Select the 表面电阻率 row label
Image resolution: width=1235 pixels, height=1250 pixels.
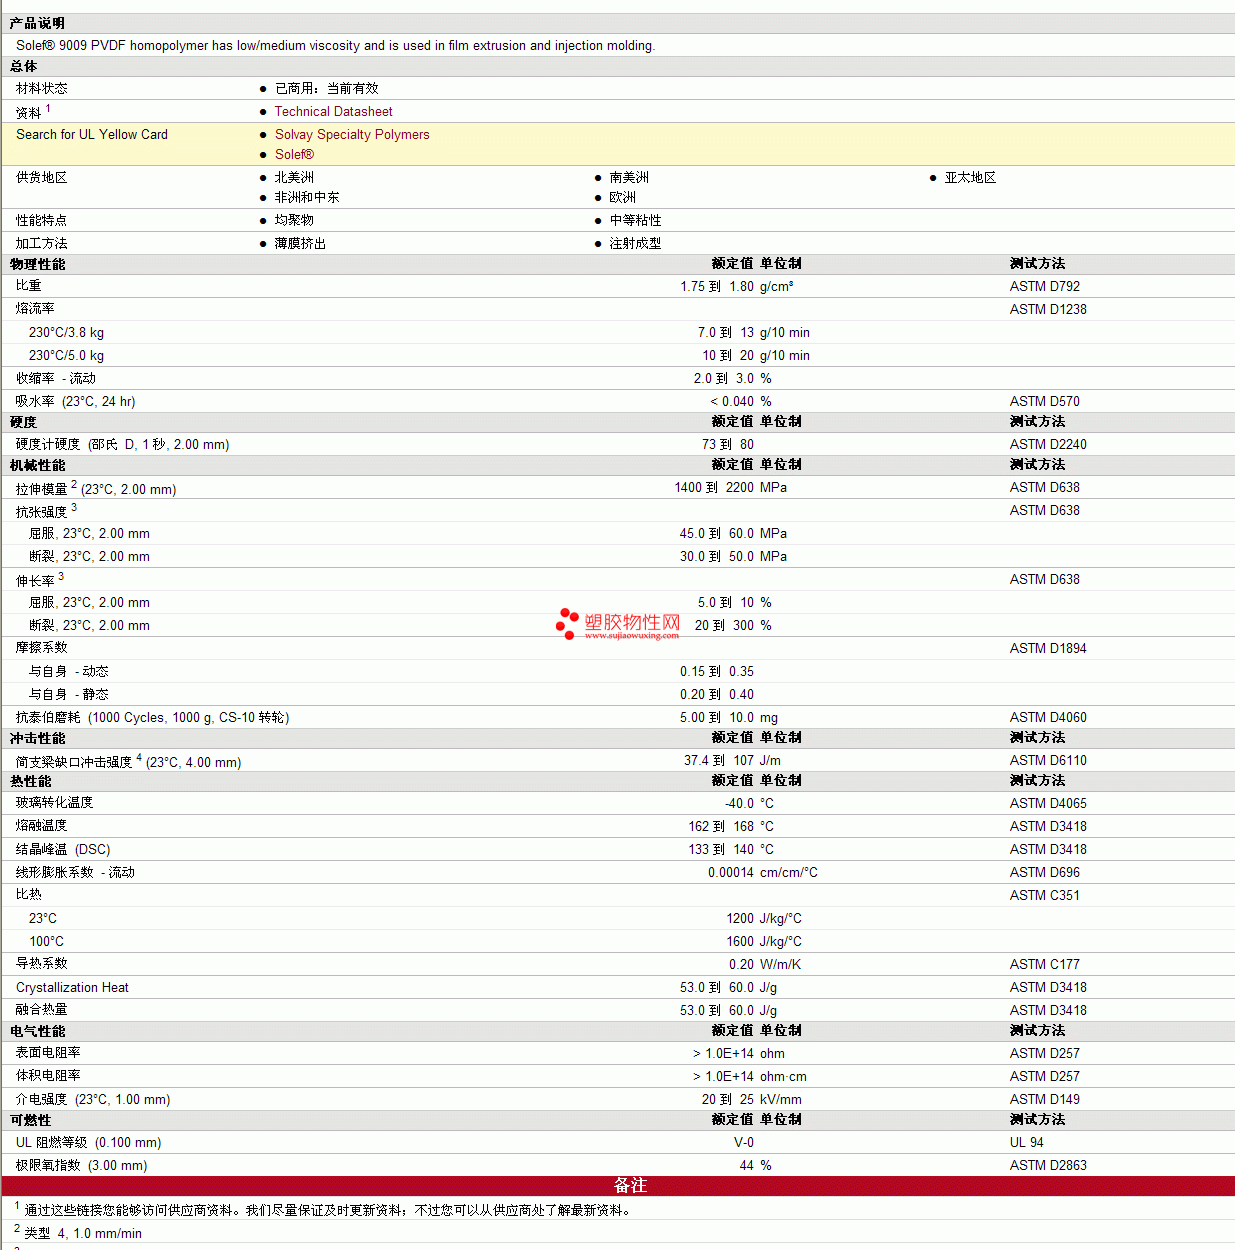click(48, 1053)
